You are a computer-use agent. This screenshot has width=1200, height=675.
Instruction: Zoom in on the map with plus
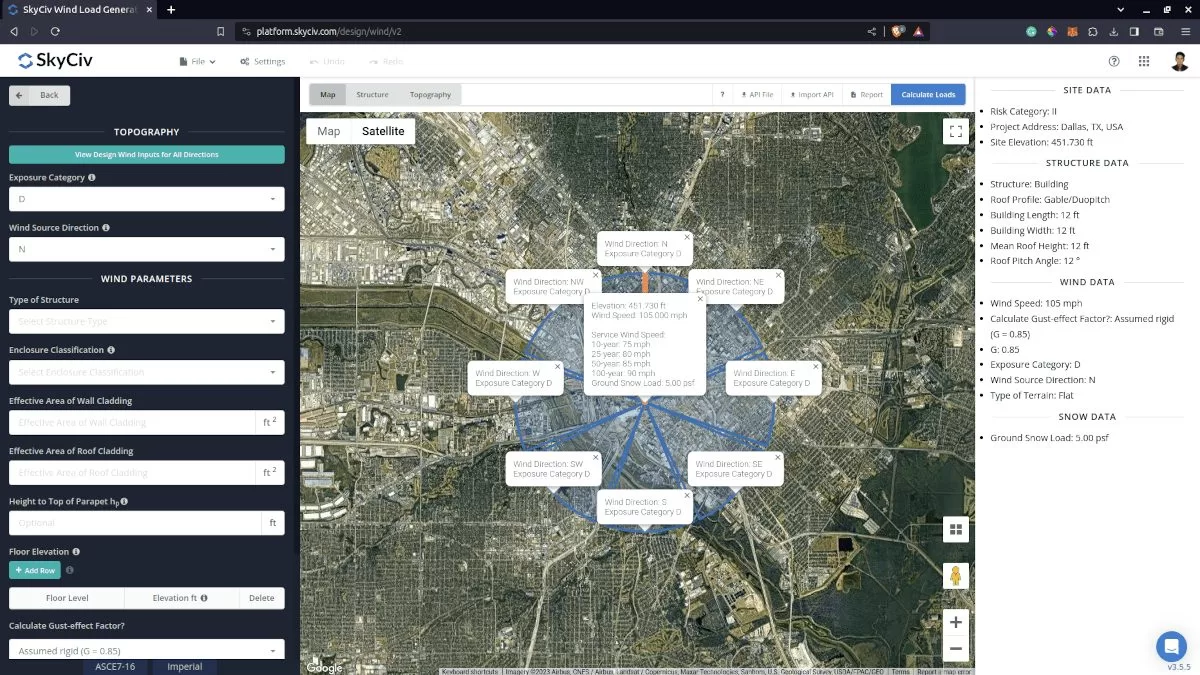[x=956, y=622]
